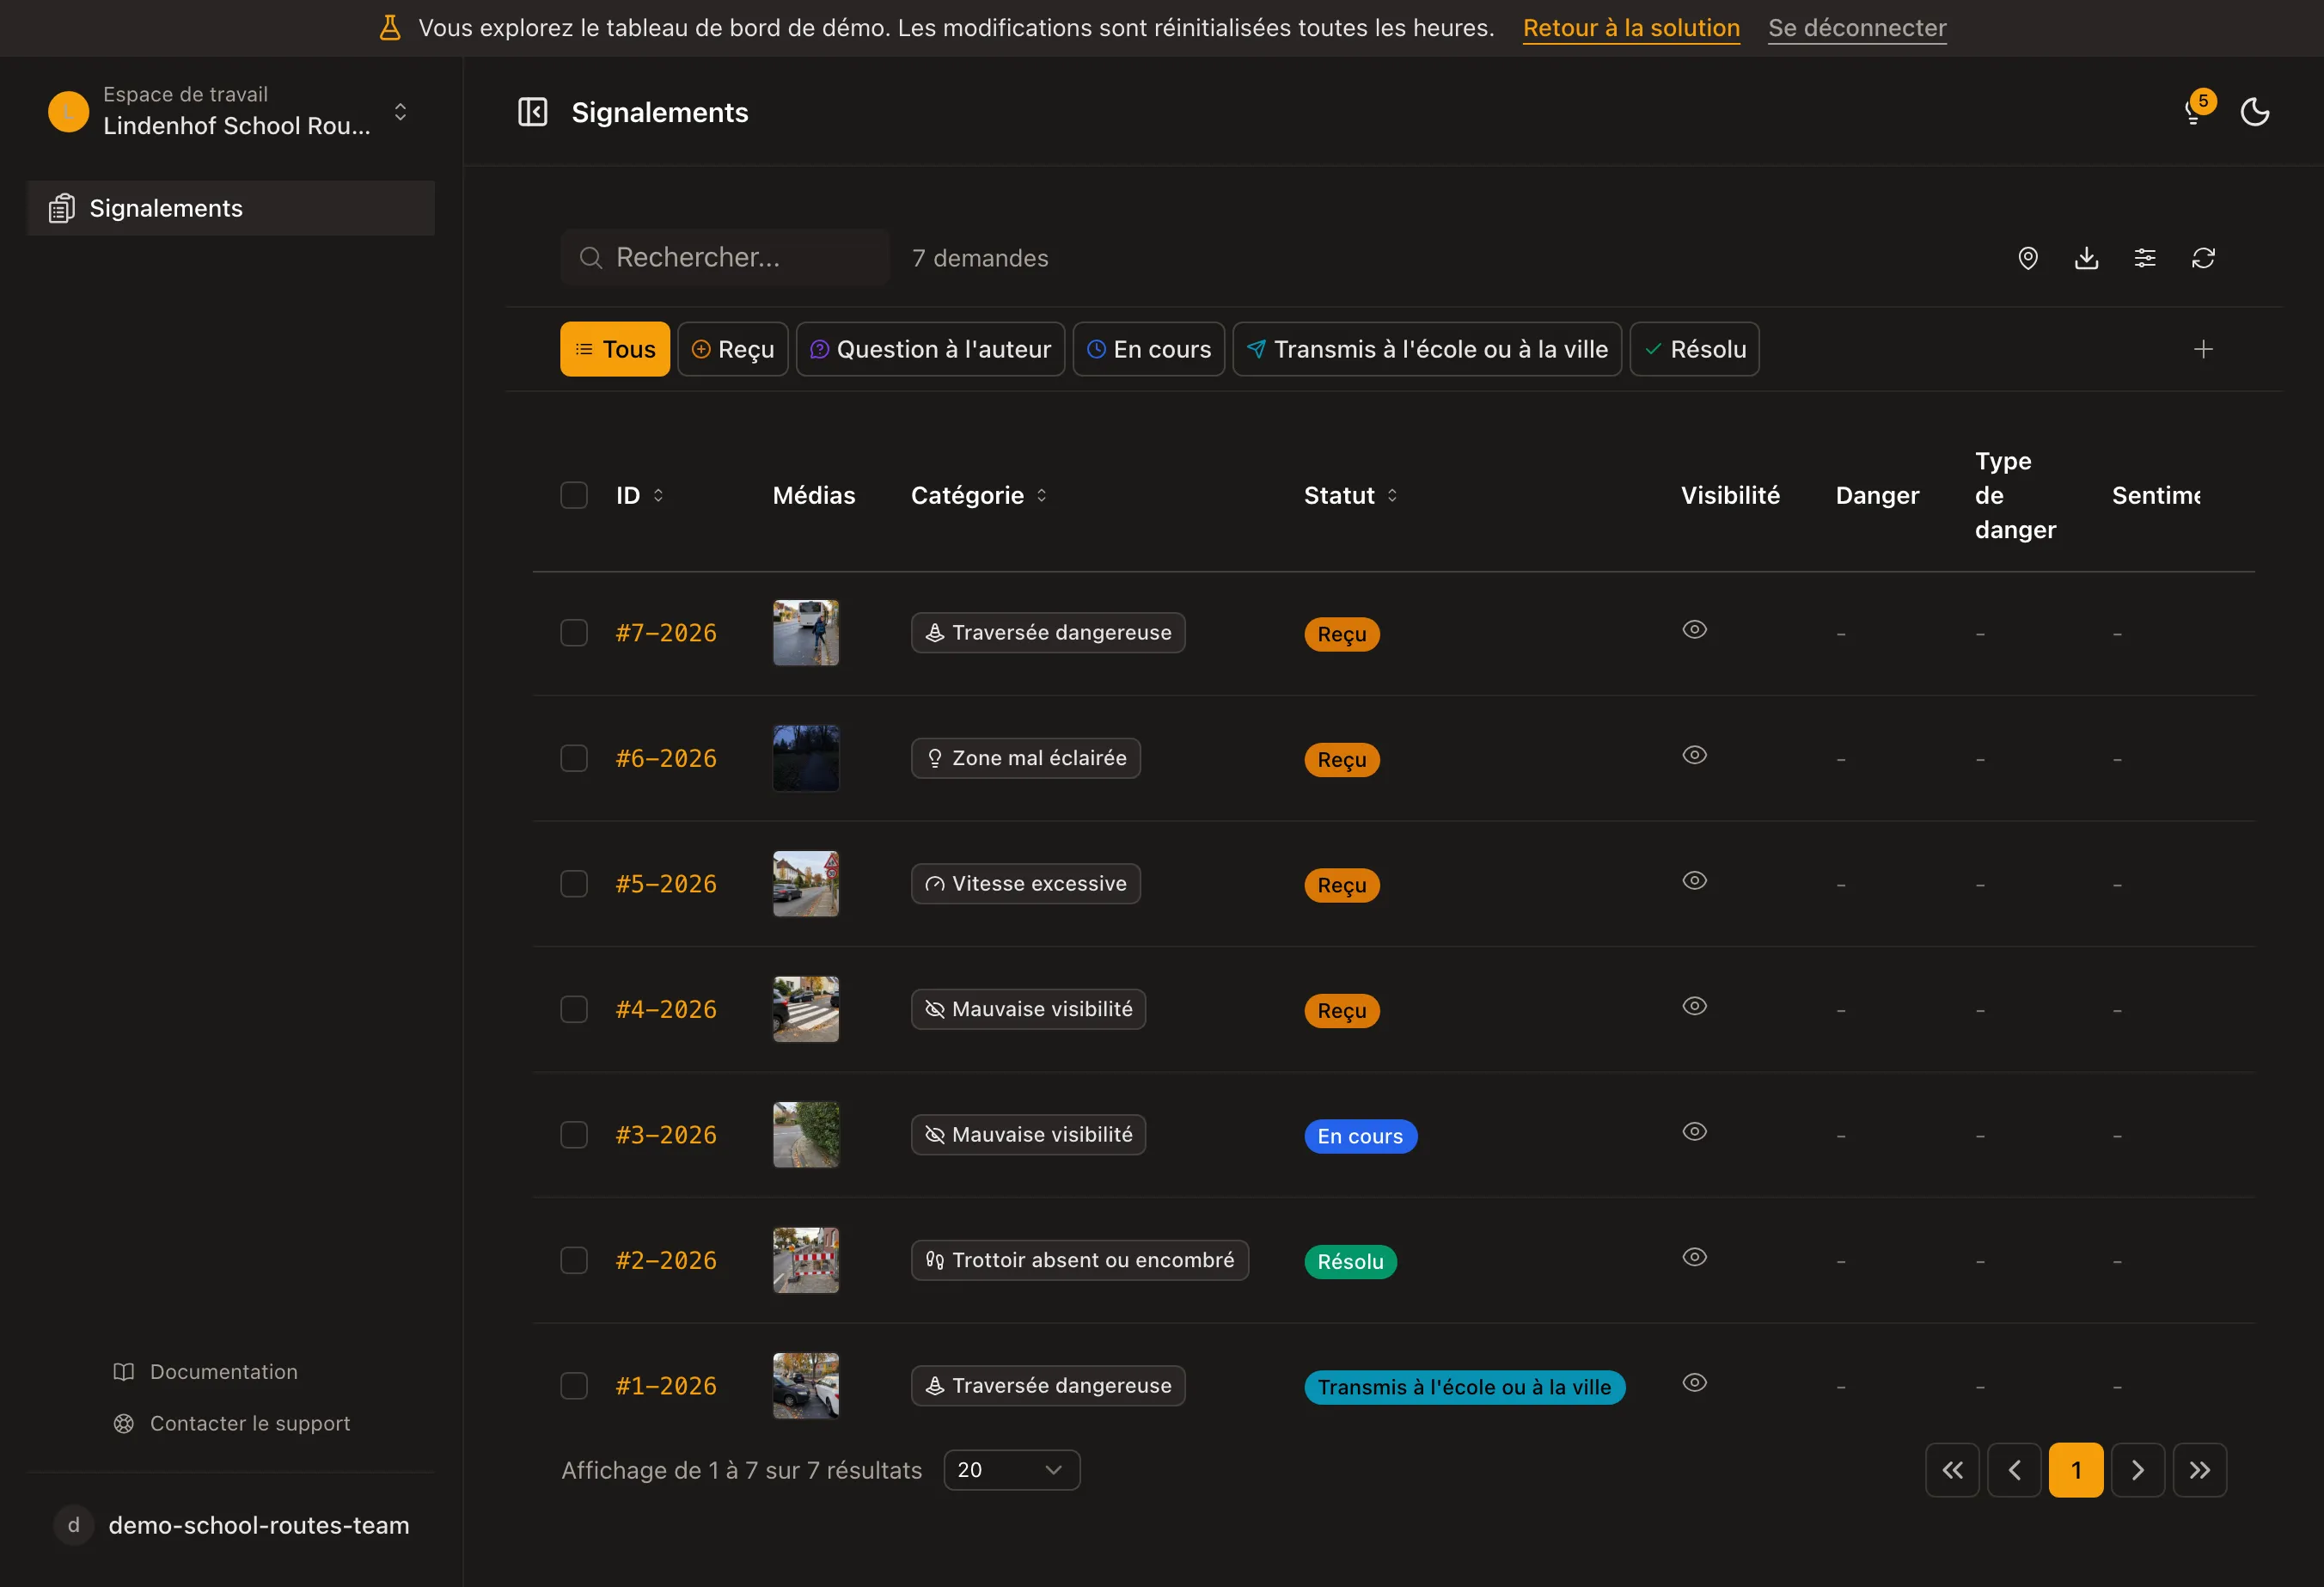Check the box for report #6-2026

coord(574,758)
